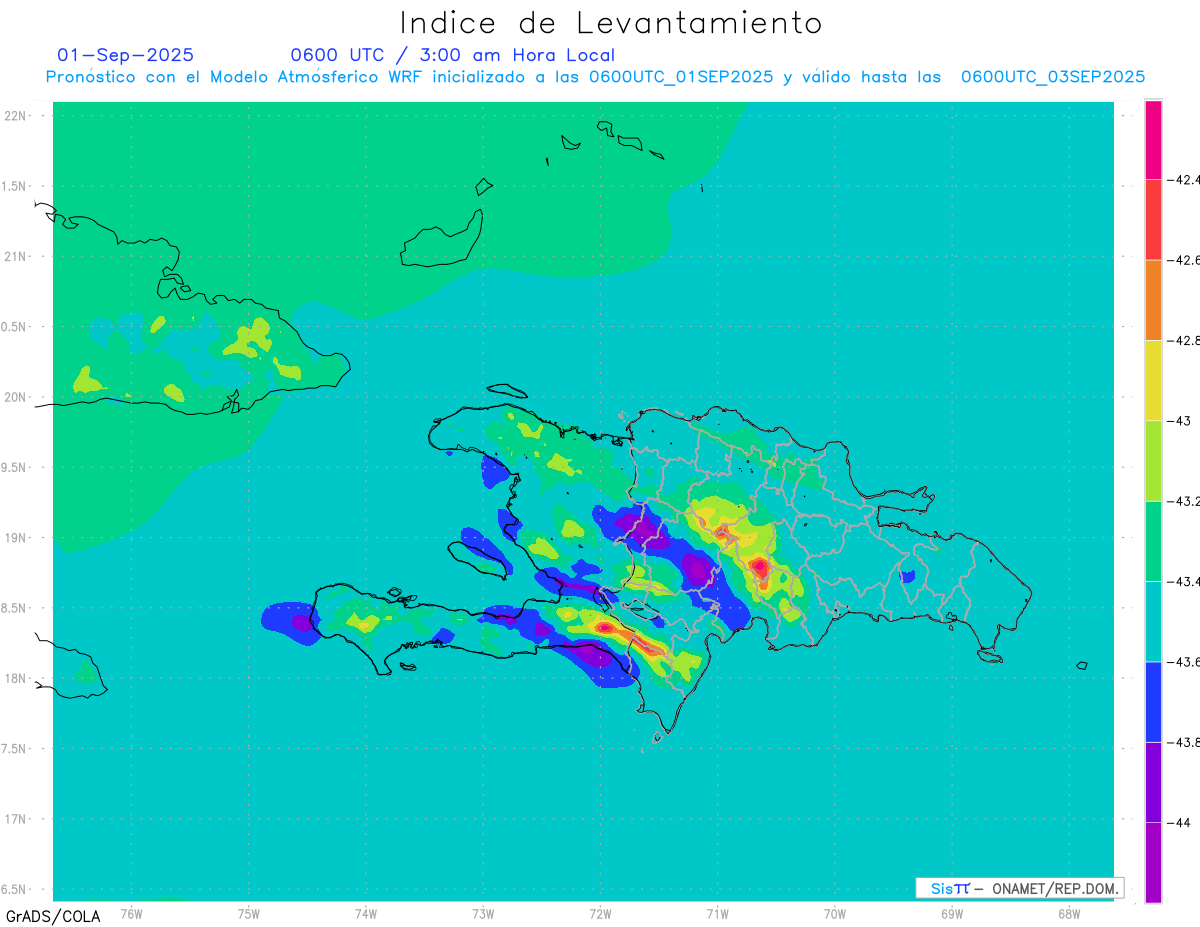Pick the cyan legend segment above -43.6
Viewport: 1200px width, 927px height.
(x=1153, y=621)
